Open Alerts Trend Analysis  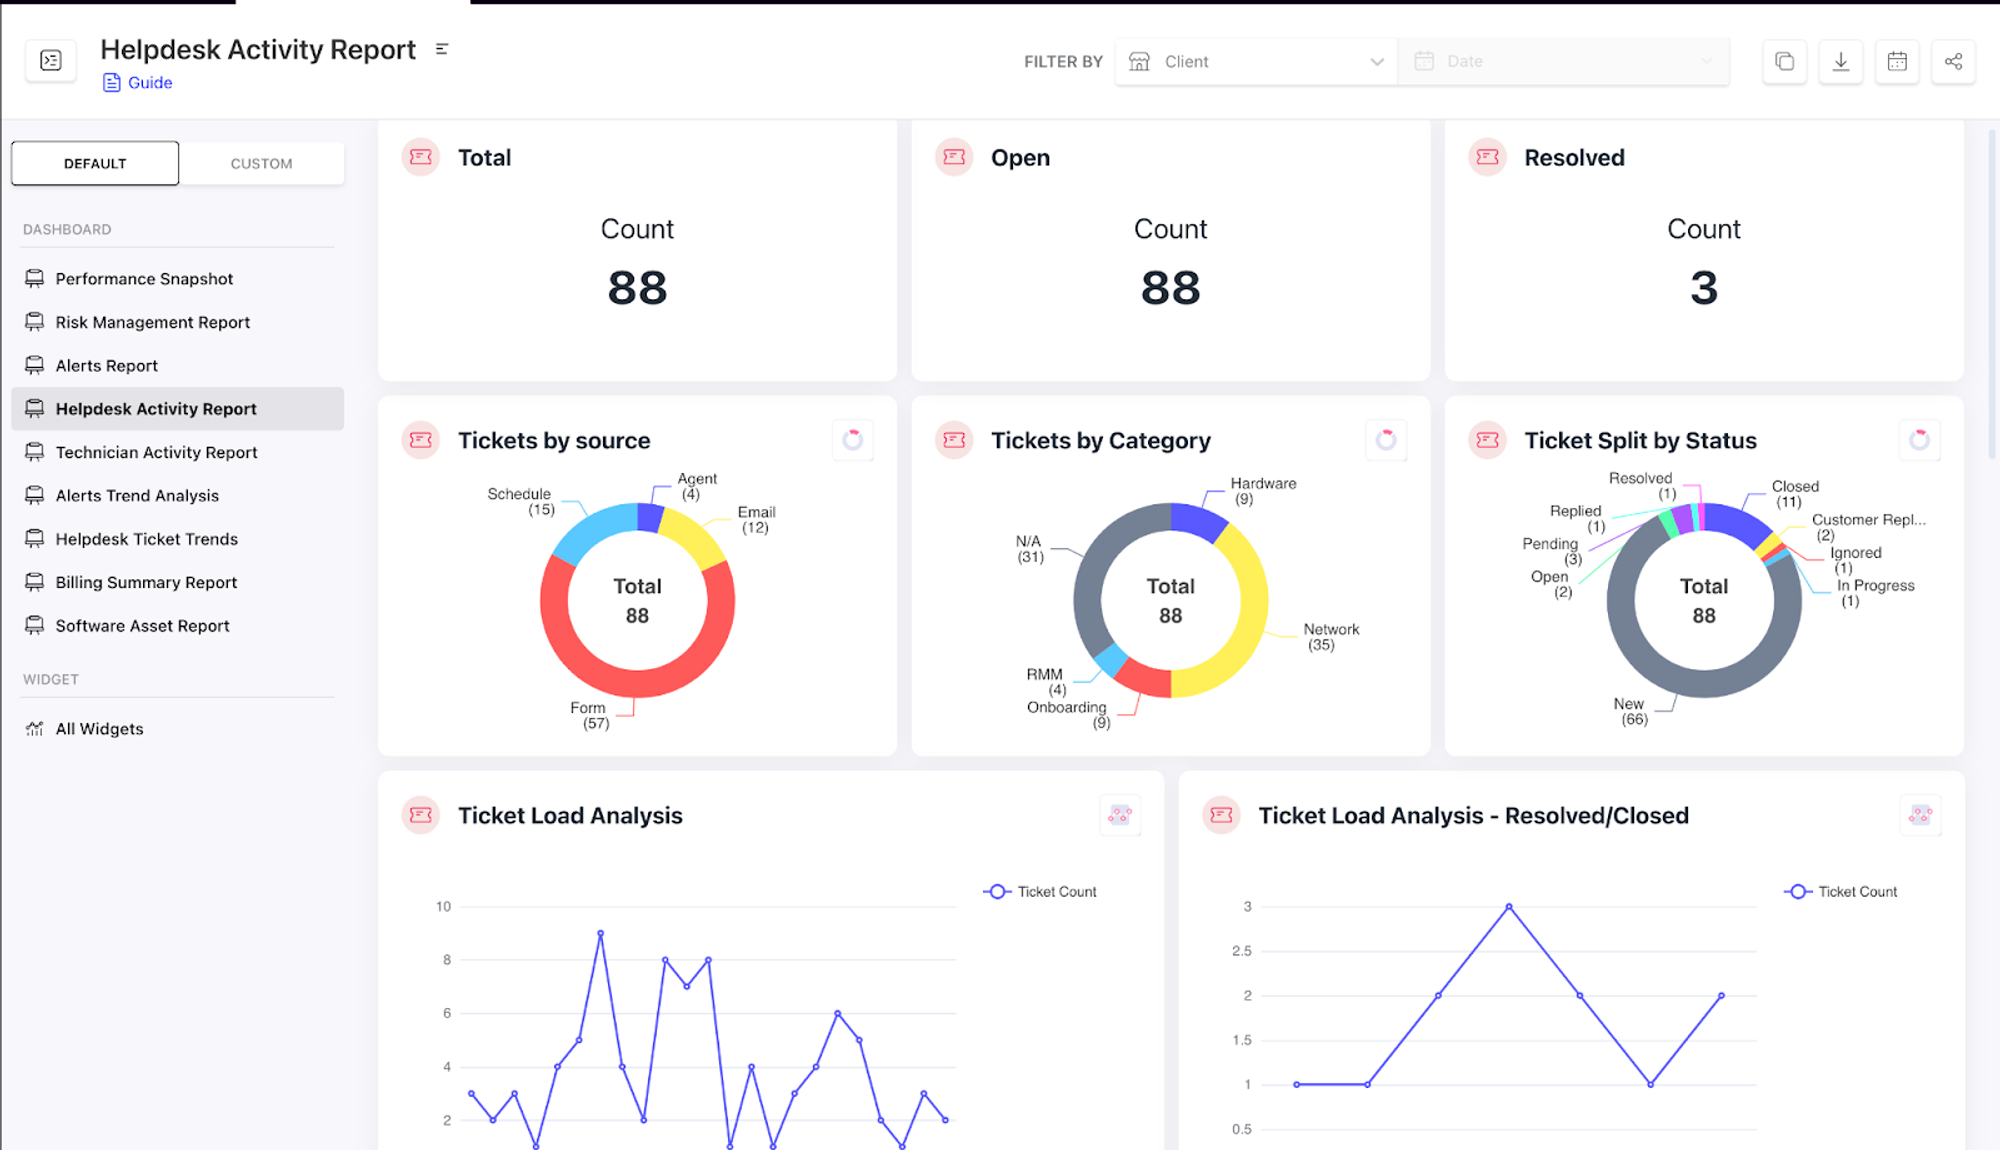178,496
